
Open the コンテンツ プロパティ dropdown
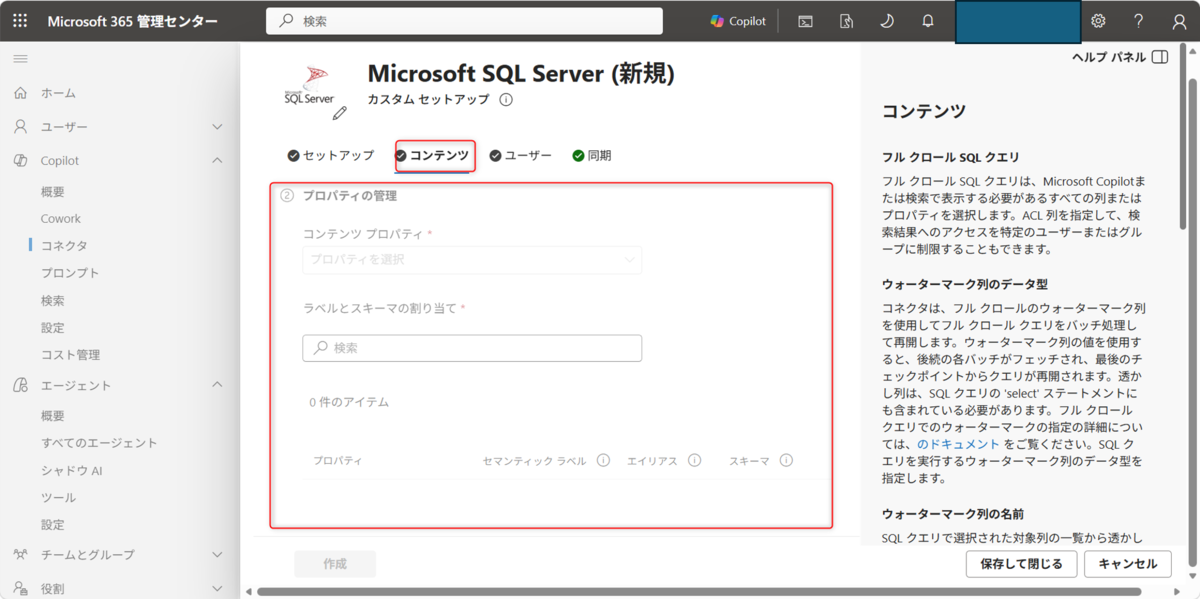tap(472, 260)
